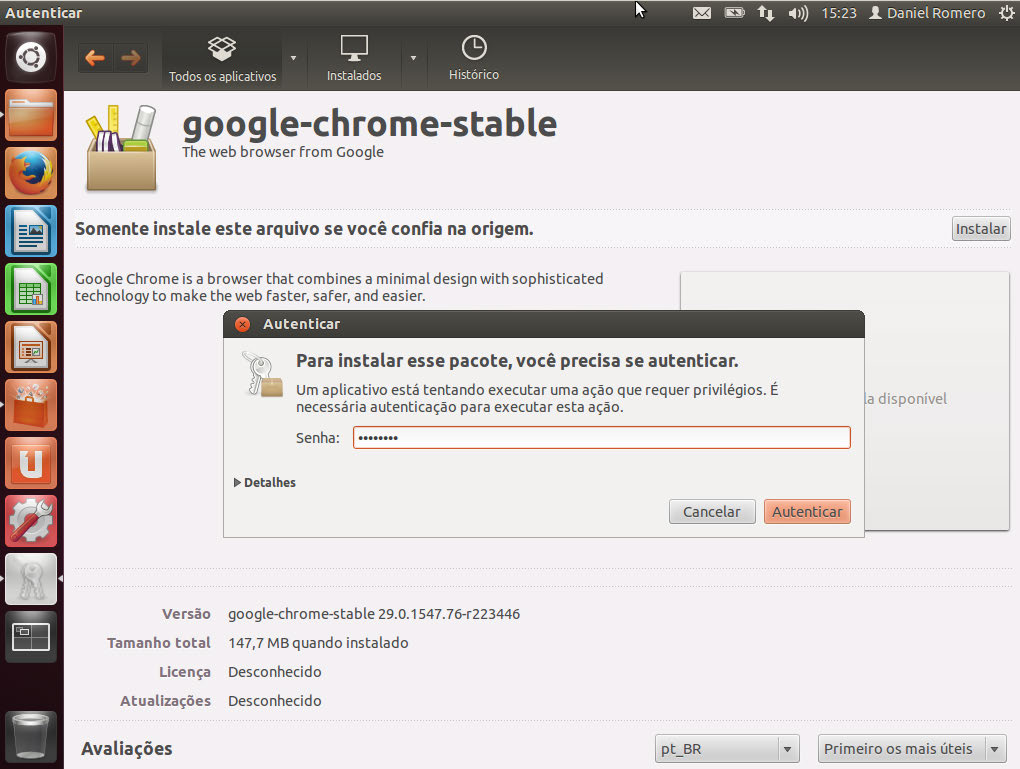Show Instalados applications
1020x769 pixels.
(354, 59)
